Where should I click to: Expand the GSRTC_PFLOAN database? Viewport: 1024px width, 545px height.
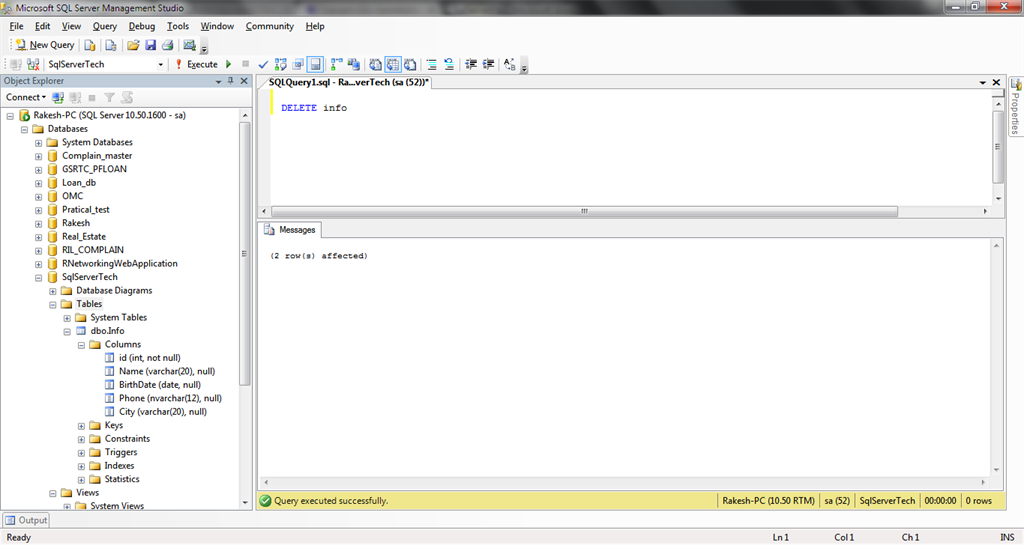[x=39, y=170]
